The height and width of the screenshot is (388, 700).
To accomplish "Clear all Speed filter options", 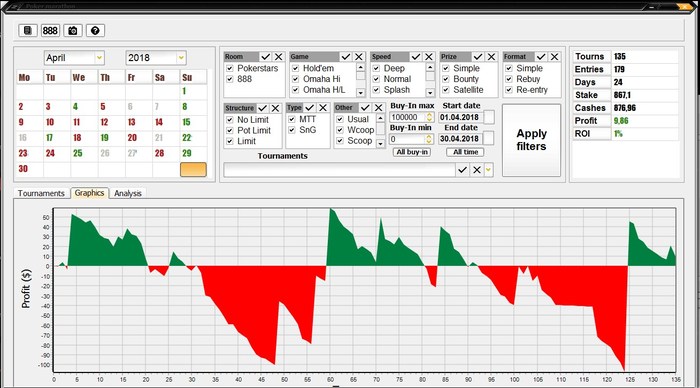I will (x=429, y=57).
